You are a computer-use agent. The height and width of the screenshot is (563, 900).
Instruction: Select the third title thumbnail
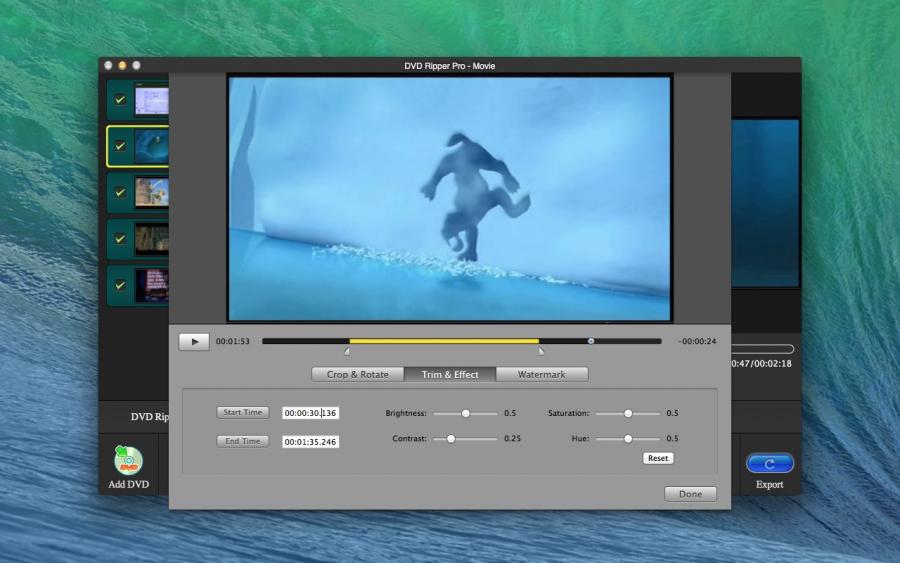pos(152,192)
